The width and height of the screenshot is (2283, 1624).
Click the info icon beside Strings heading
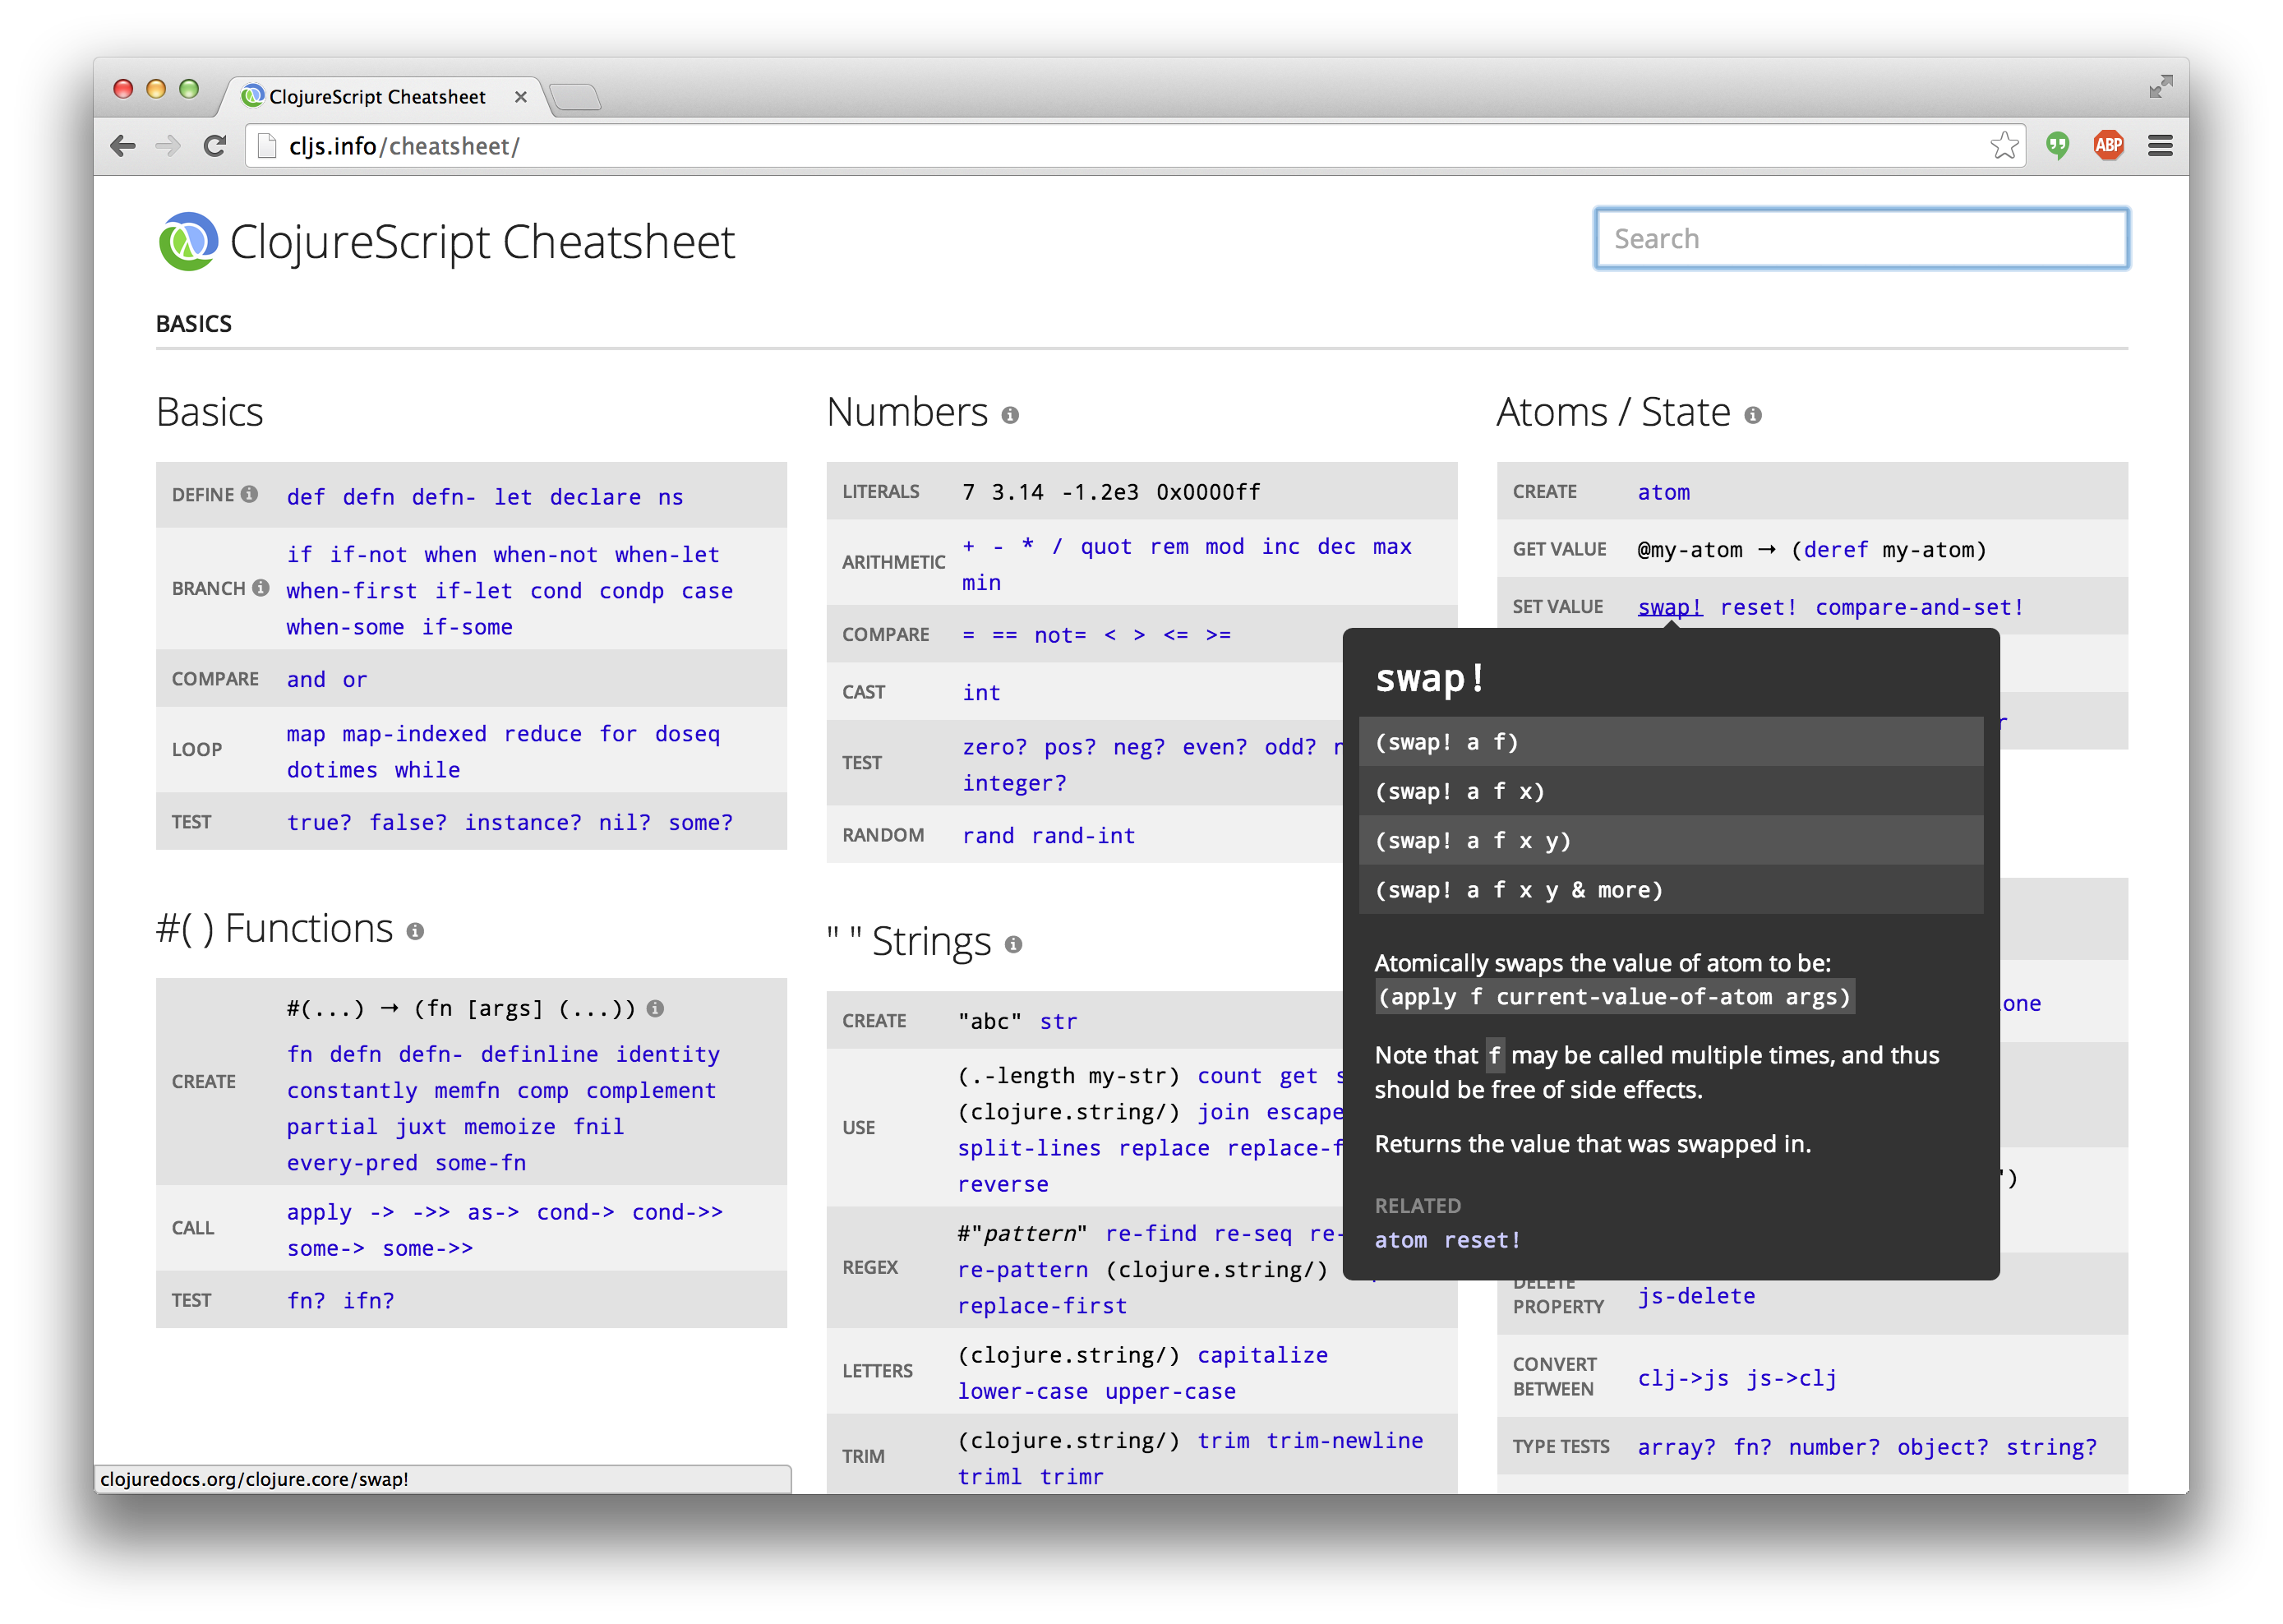(1013, 944)
